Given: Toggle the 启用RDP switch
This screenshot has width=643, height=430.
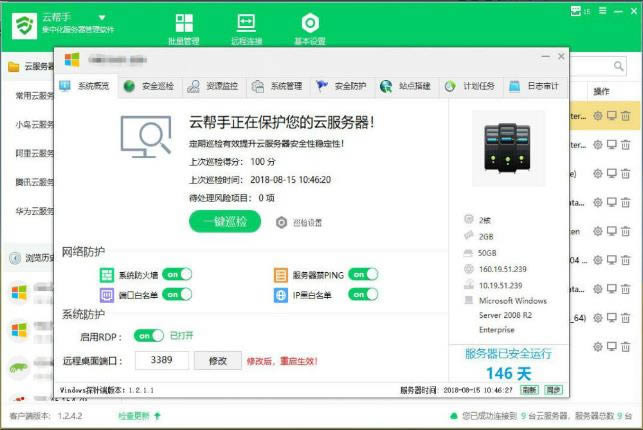Looking at the screenshot, I should 149,336.
